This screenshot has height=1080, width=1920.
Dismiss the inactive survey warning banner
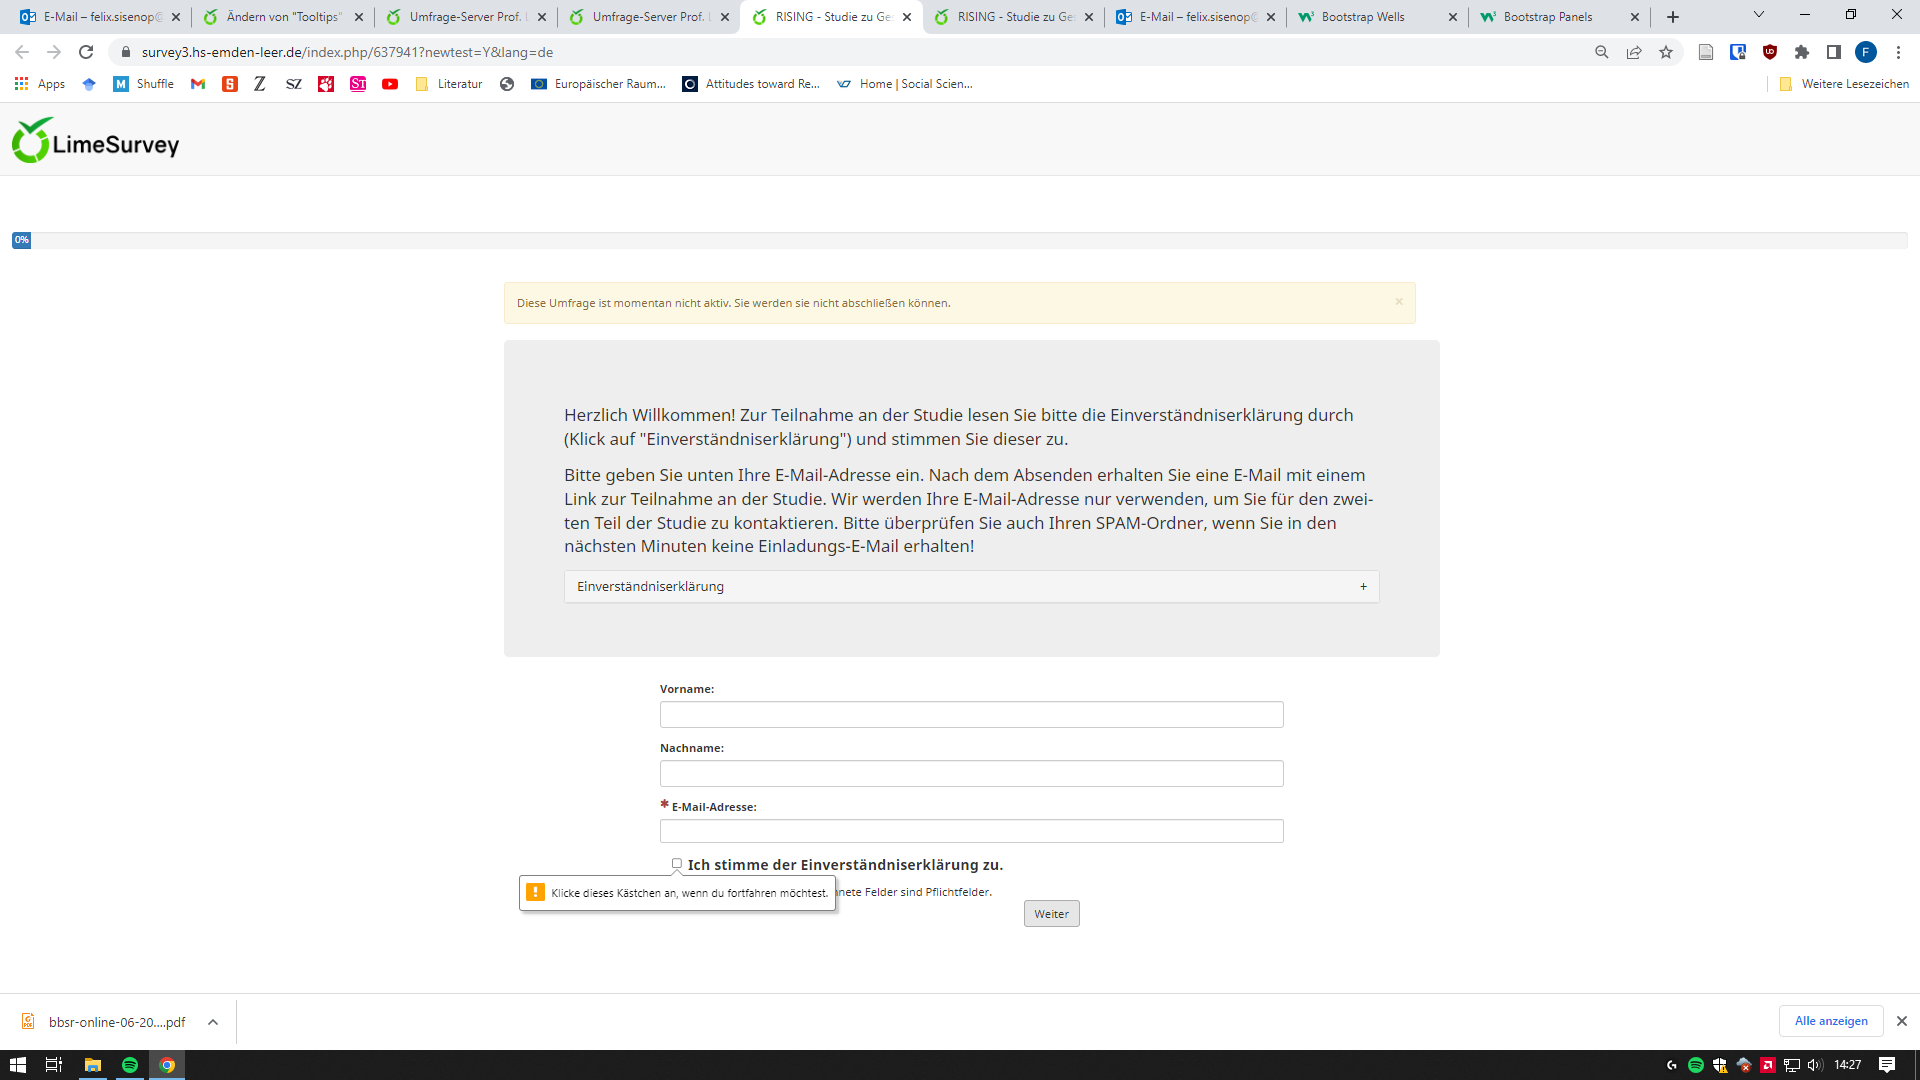tap(1399, 302)
